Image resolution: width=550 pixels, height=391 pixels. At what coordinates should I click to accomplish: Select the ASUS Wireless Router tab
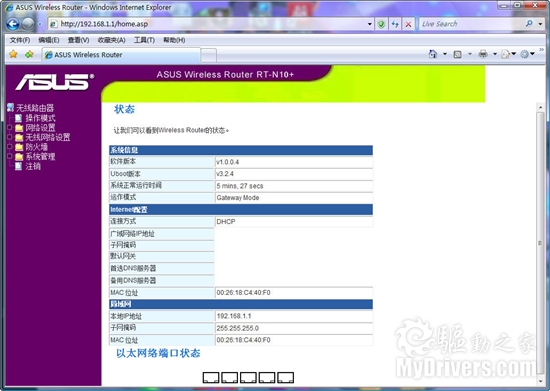(x=121, y=55)
